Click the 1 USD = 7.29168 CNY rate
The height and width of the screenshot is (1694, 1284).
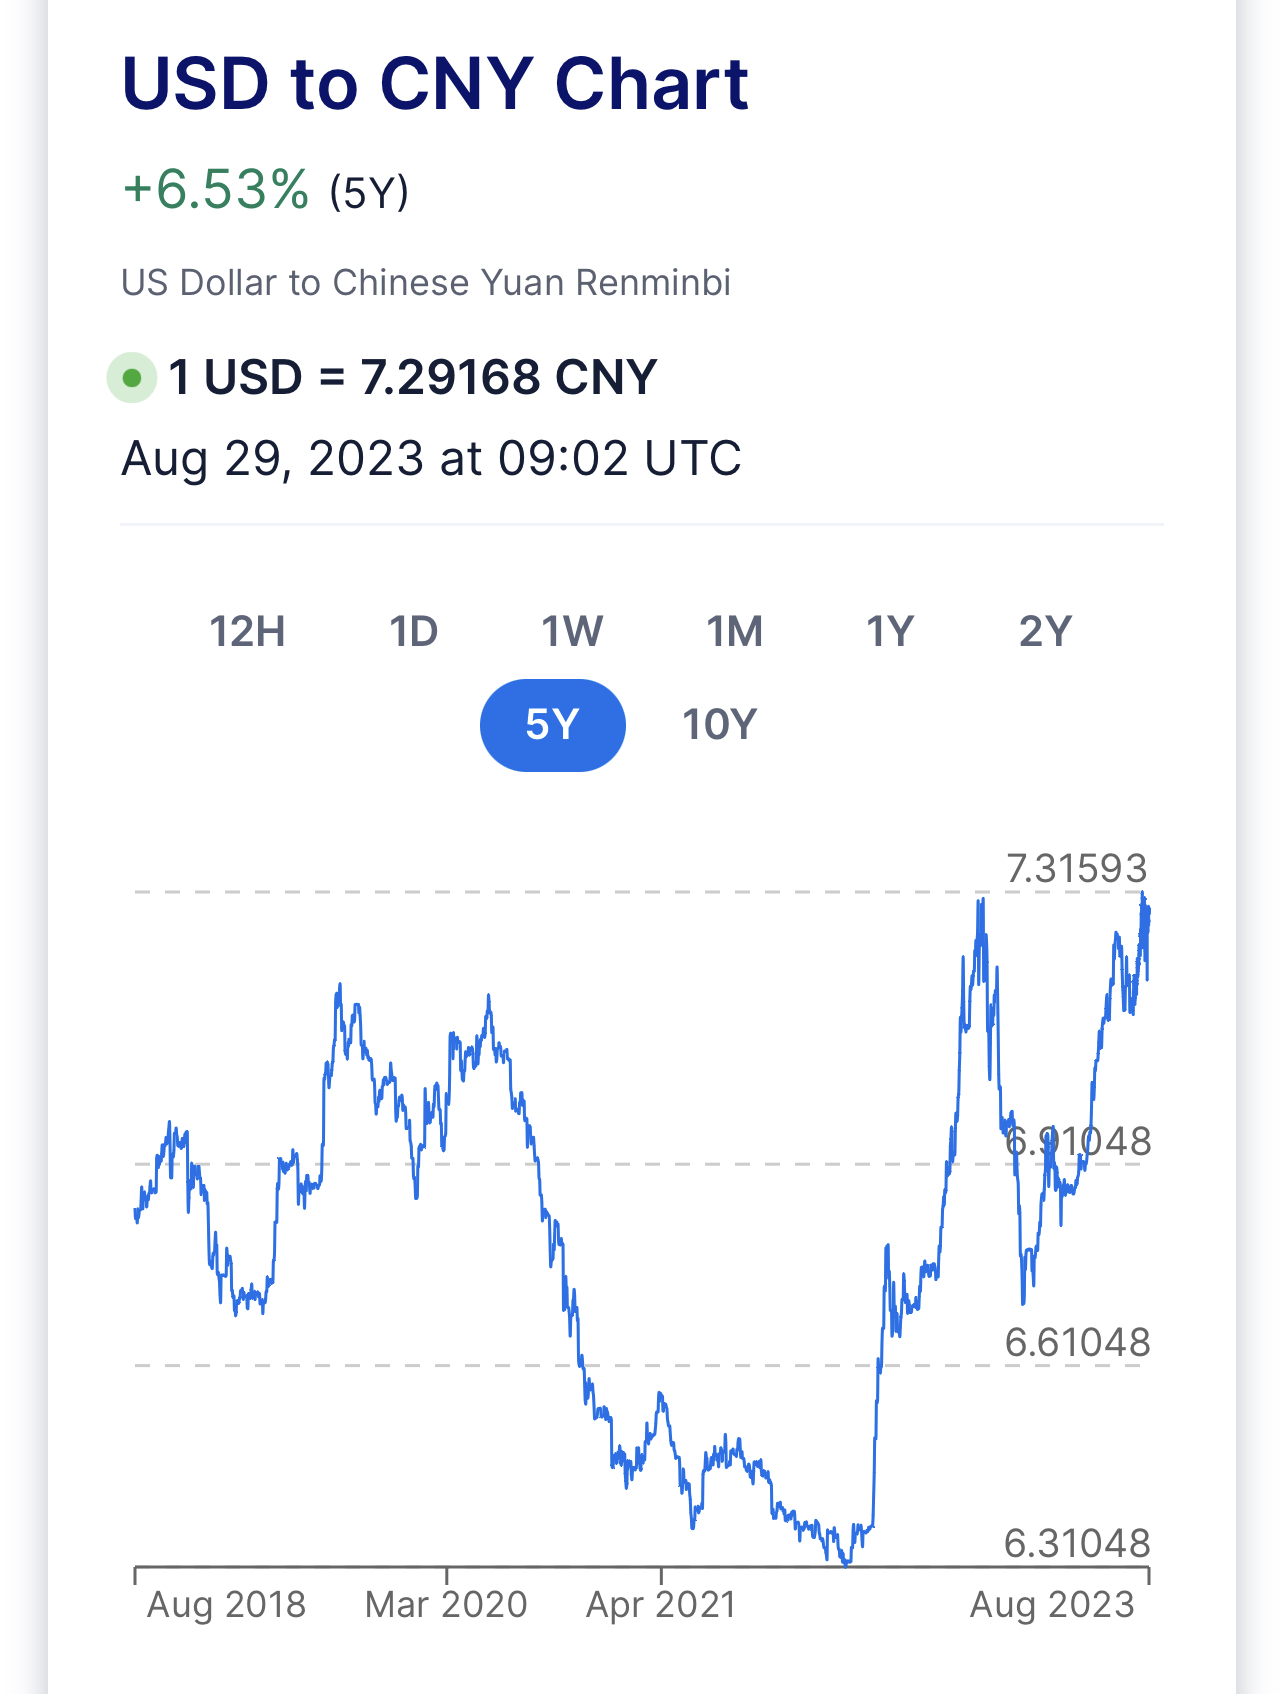412,378
